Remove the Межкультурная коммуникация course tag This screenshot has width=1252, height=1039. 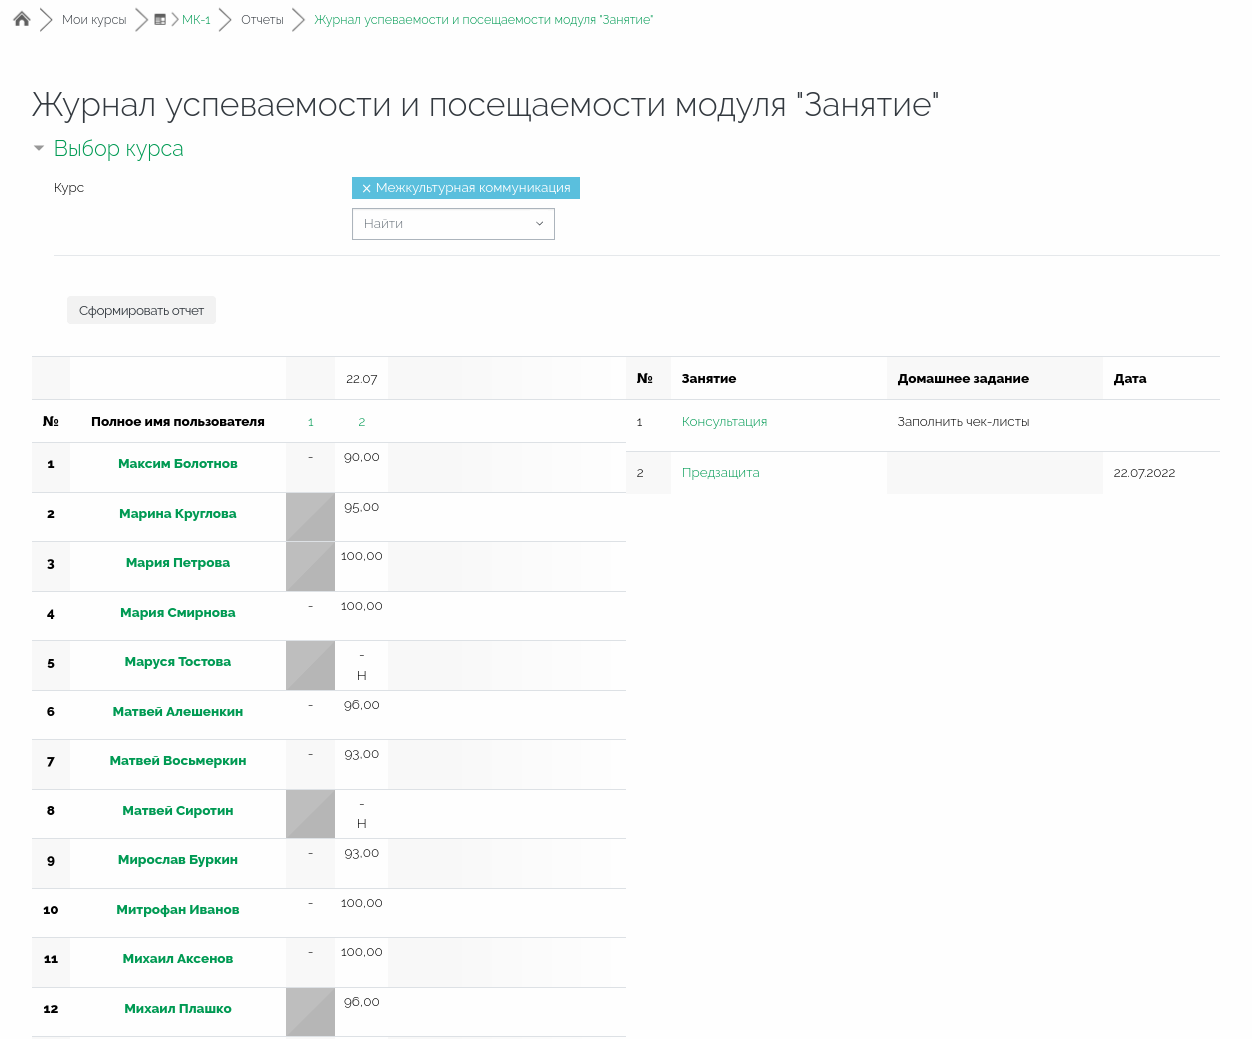point(366,188)
